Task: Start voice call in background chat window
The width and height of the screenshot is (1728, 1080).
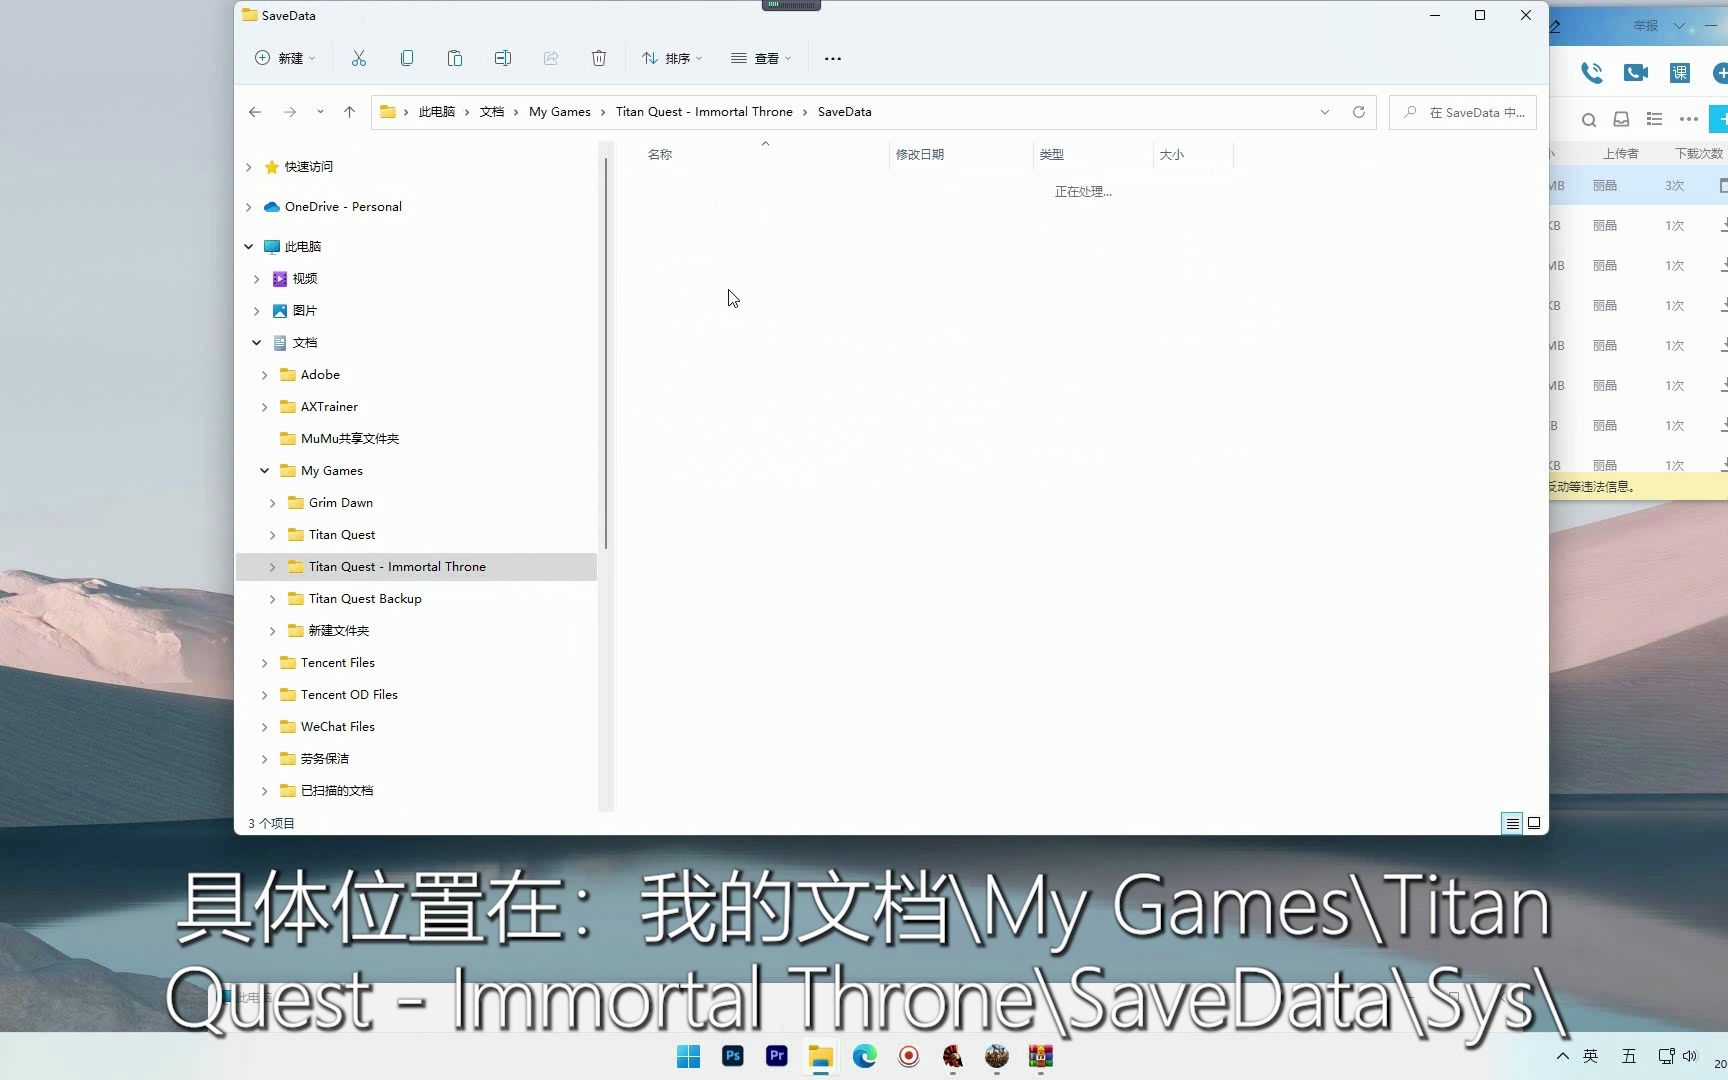Action: (x=1592, y=72)
